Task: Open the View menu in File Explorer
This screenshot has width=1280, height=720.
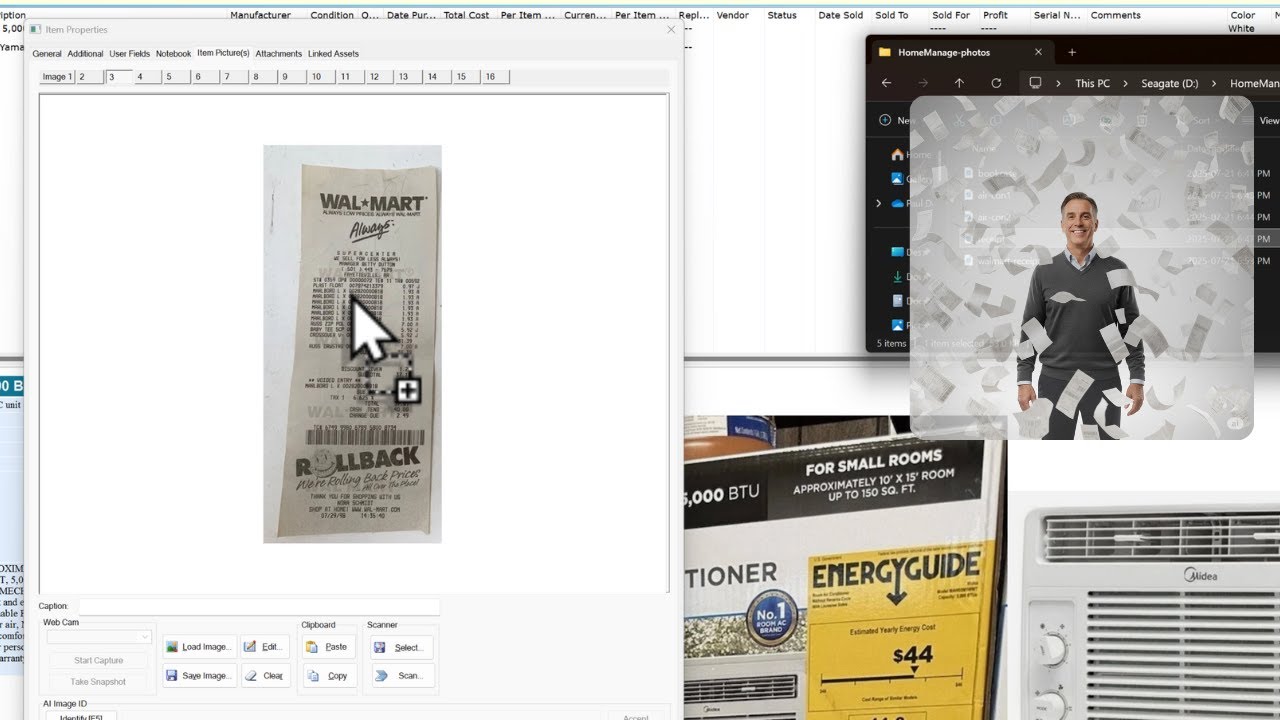Action: point(1269,120)
